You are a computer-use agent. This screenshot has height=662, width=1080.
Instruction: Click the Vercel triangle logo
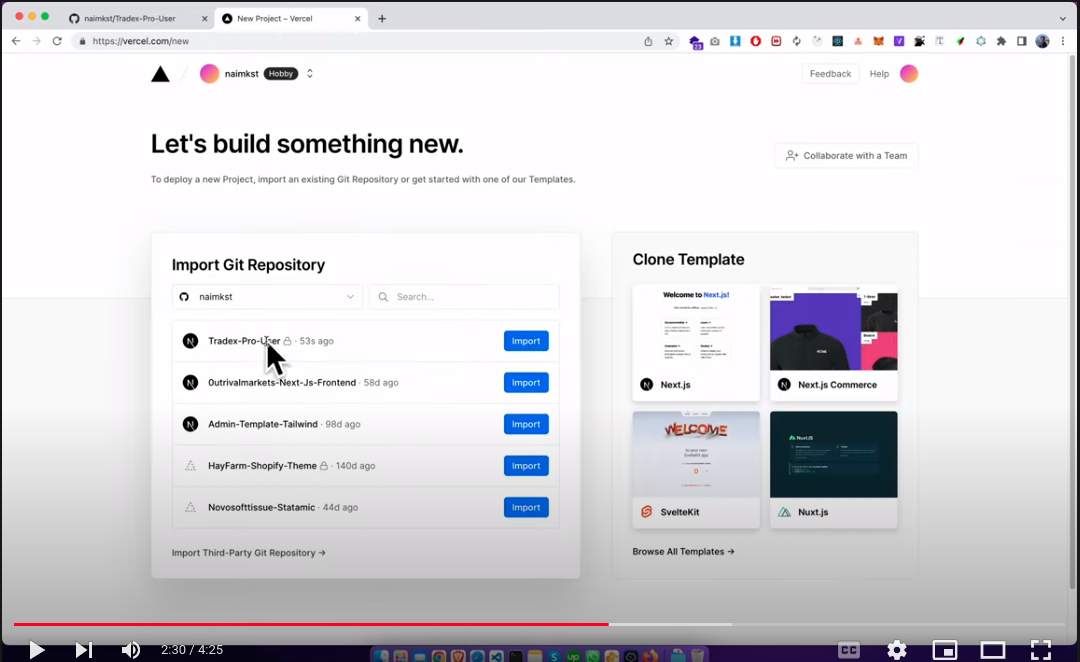(x=160, y=74)
